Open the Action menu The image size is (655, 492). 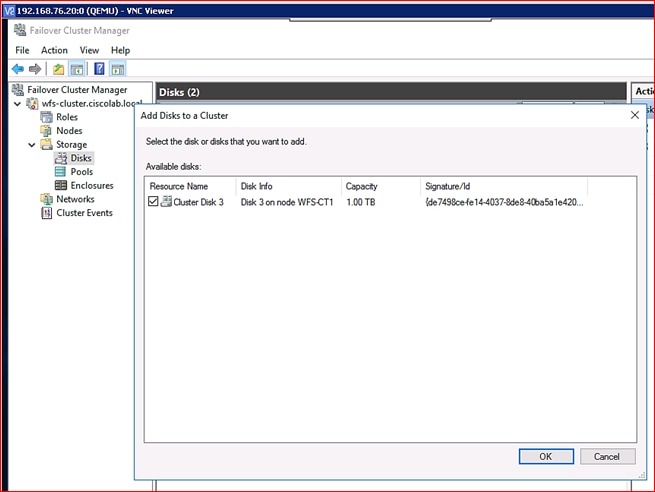point(54,50)
